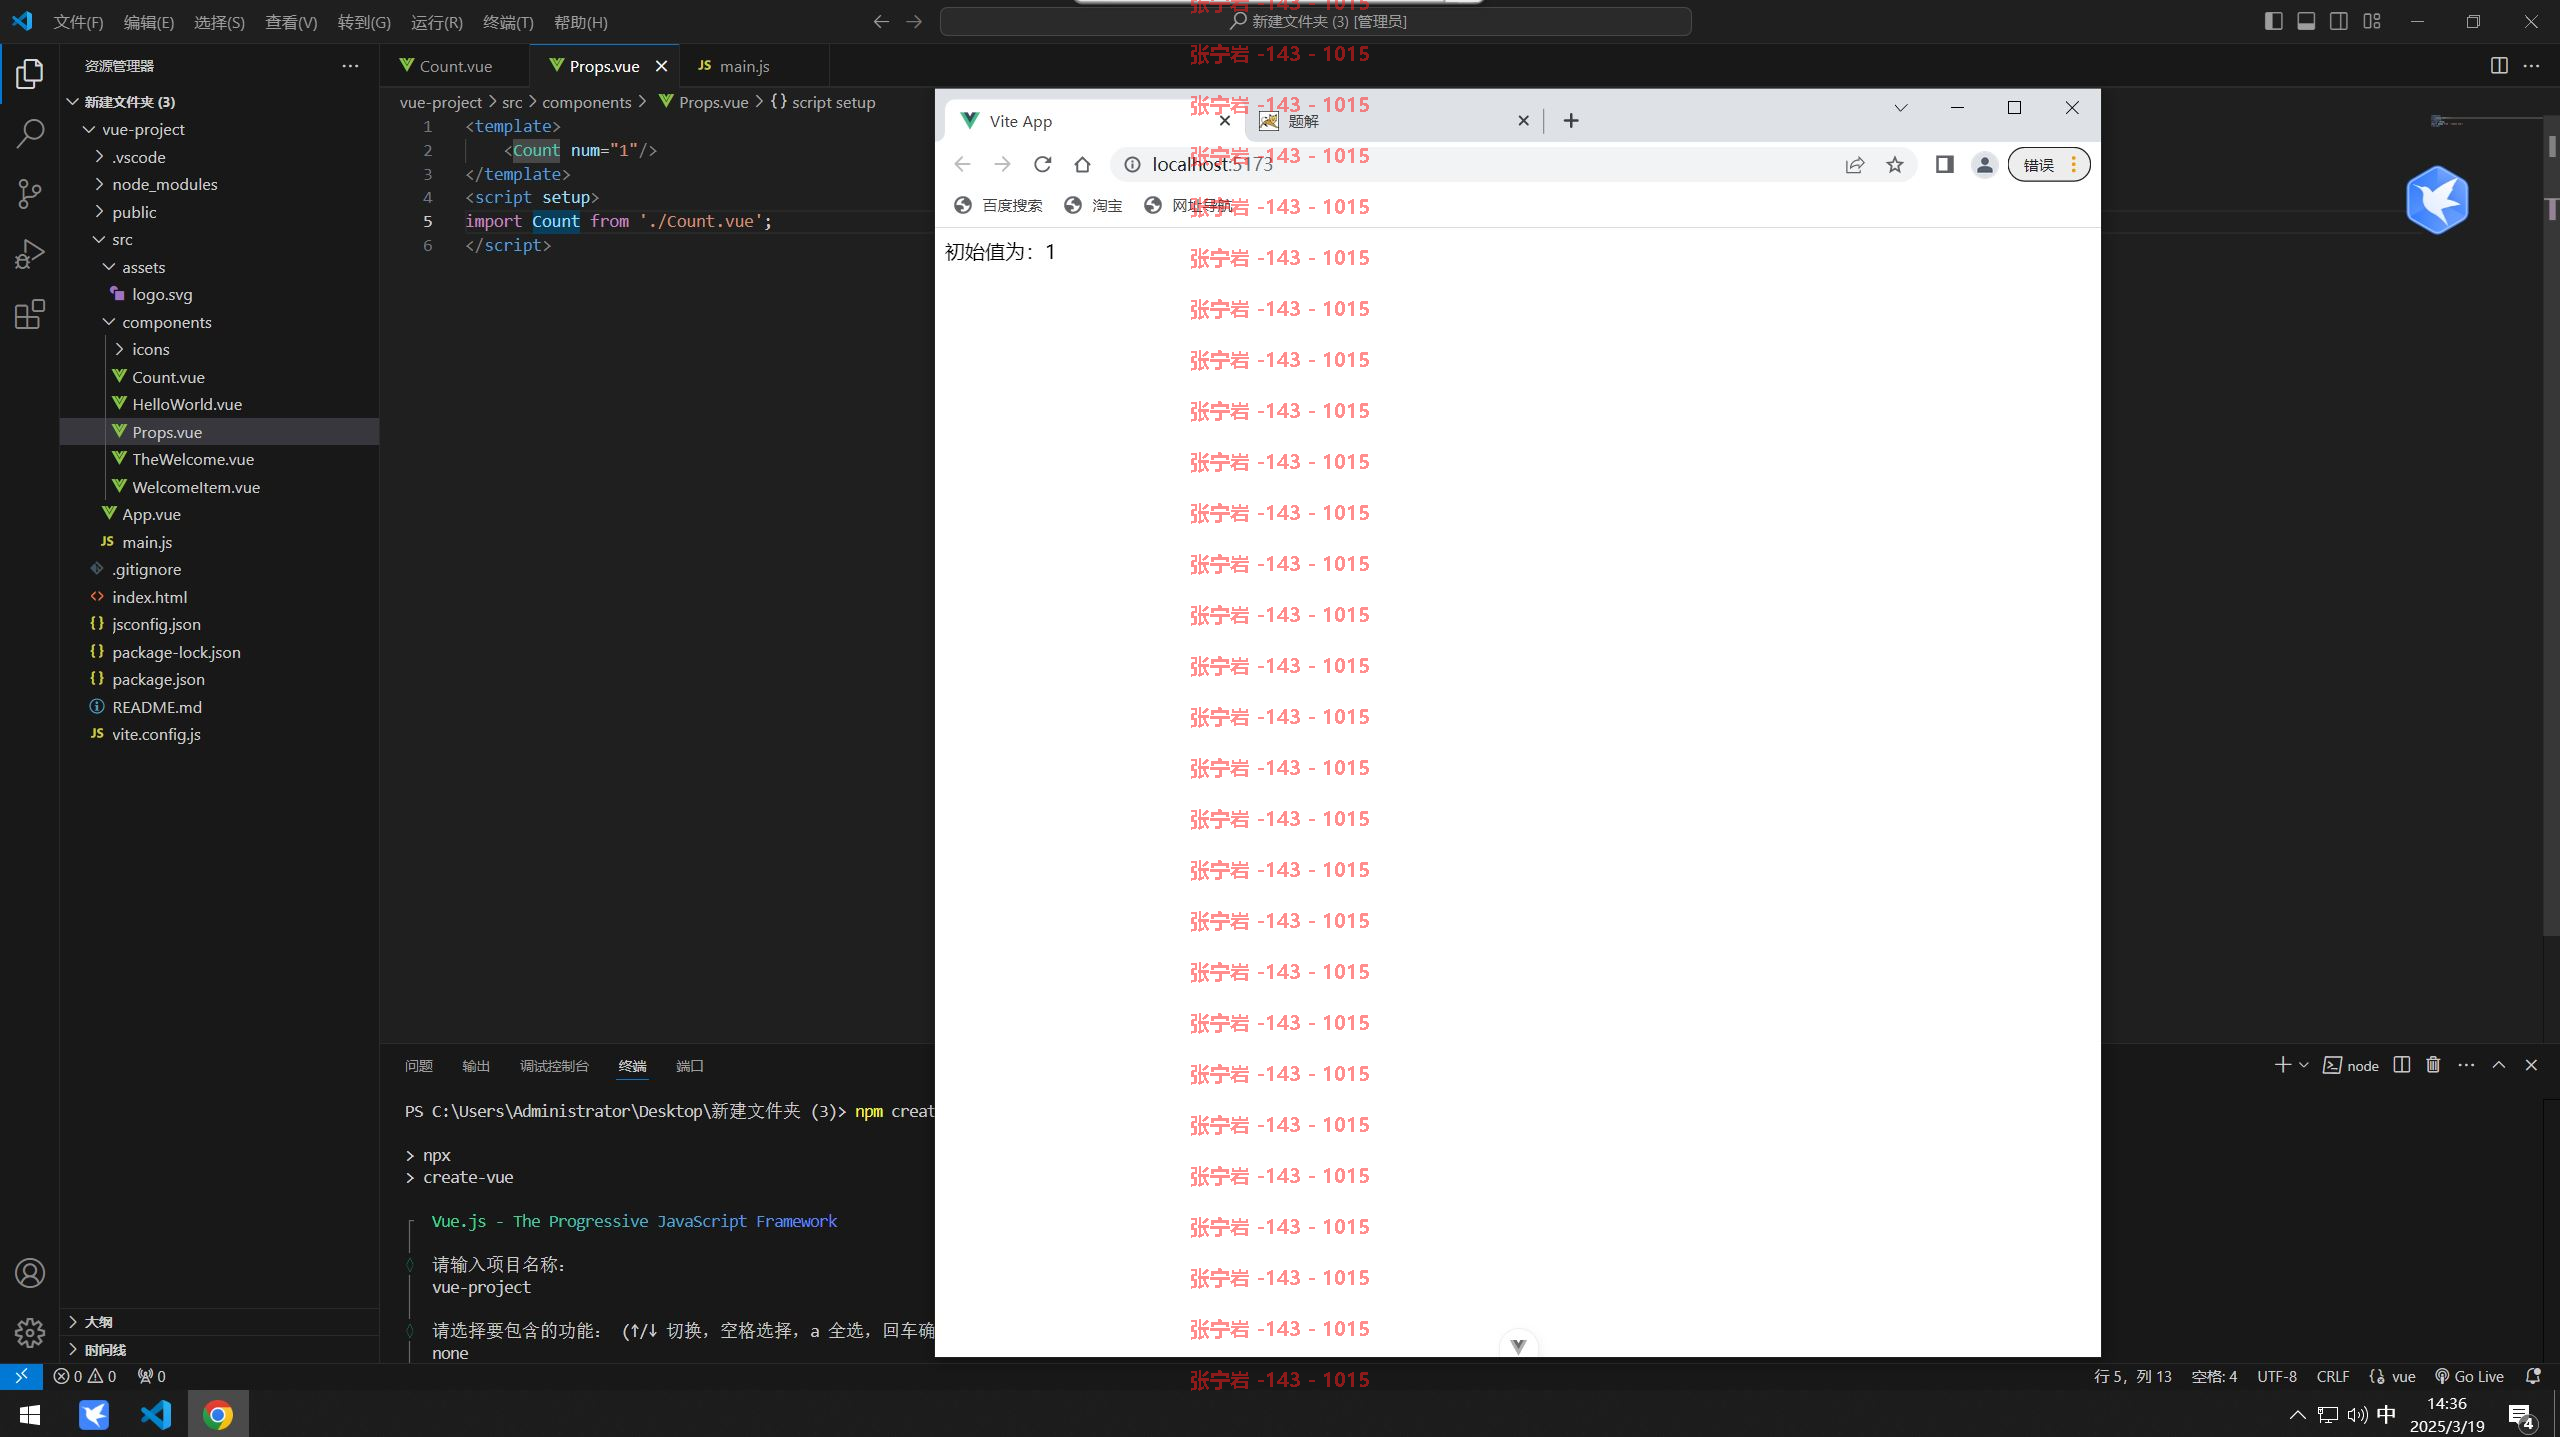This screenshot has height=1437, width=2560.
Task: Open App.vue in the explorer
Action: pyautogui.click(x=151, y=514)
